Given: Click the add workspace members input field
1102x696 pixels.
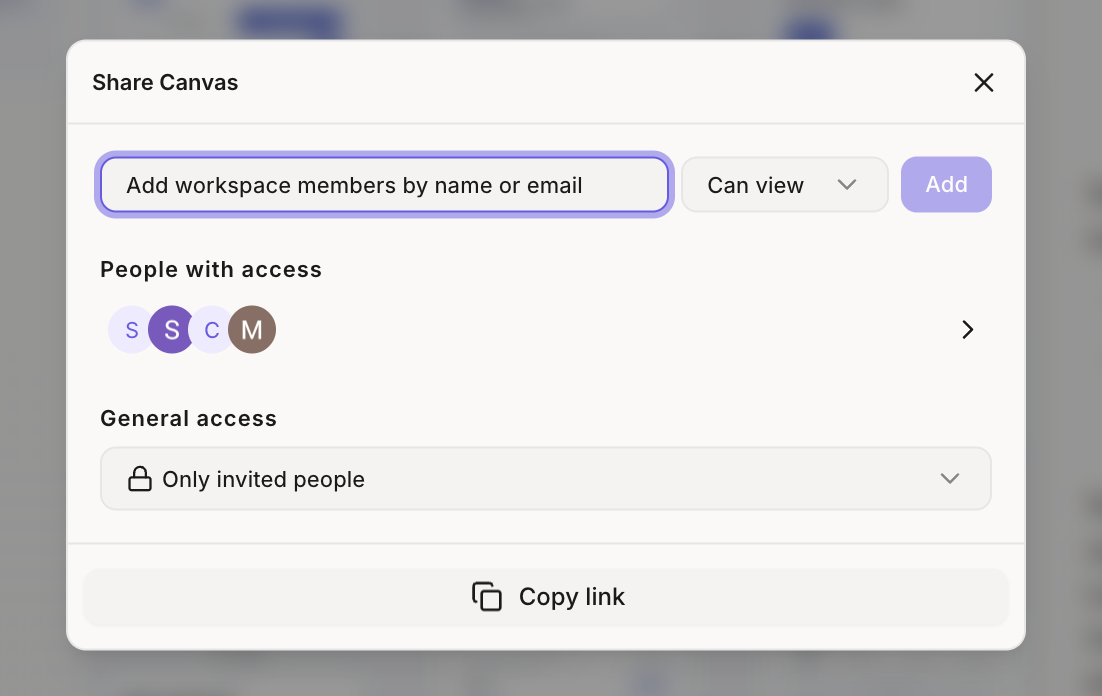Looking at the screenshot, I should tap(384, 185).
